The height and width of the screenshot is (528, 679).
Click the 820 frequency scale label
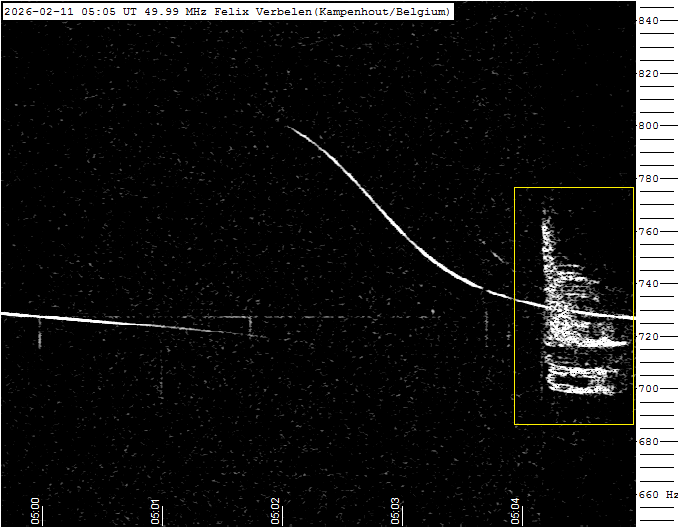[x=648, y=74]
